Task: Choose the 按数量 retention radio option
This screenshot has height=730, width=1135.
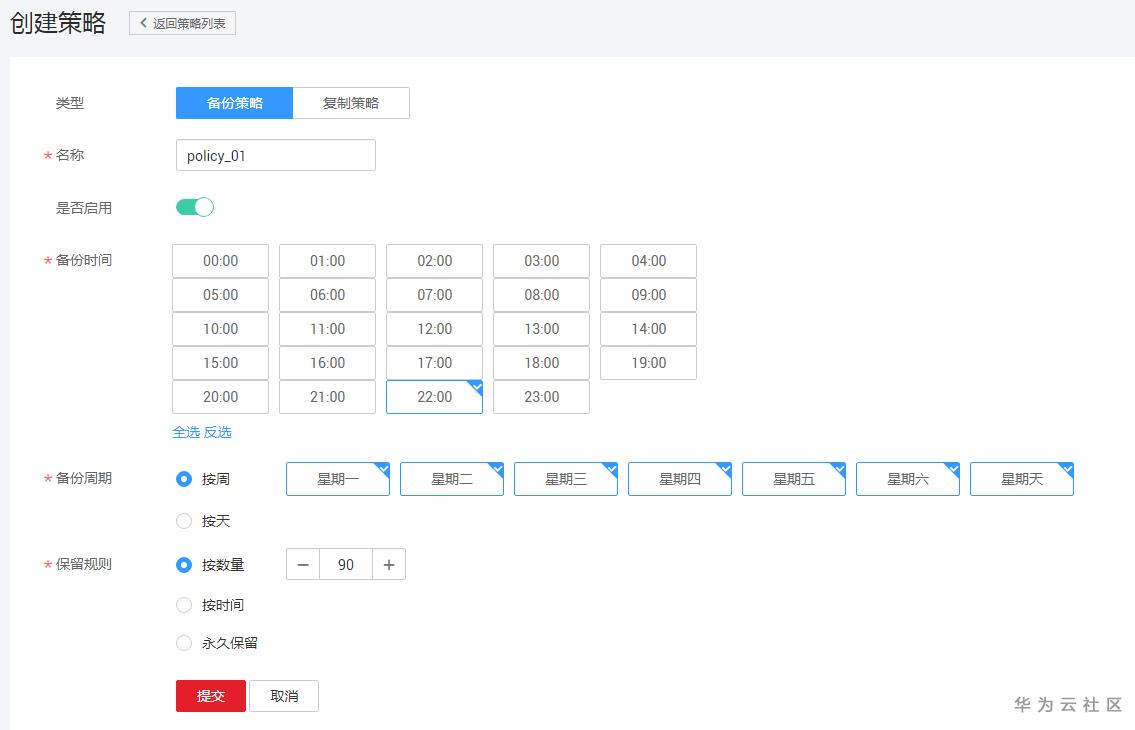Action: [x=184, y=565]
